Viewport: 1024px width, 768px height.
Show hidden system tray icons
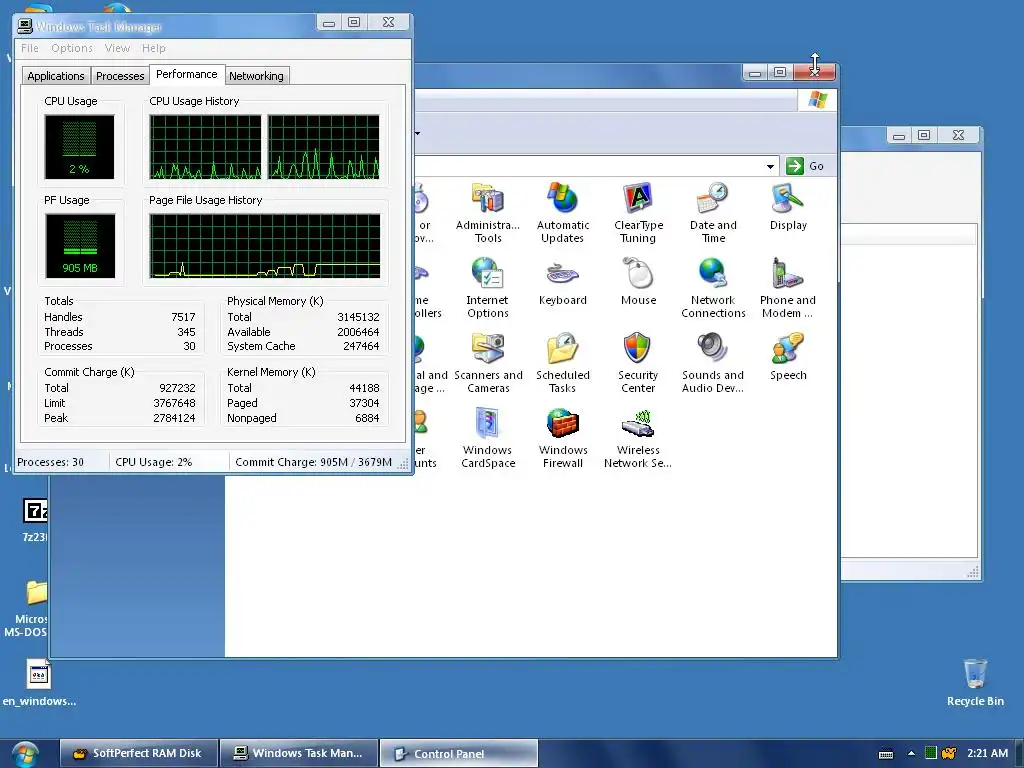tap(911, 754)
